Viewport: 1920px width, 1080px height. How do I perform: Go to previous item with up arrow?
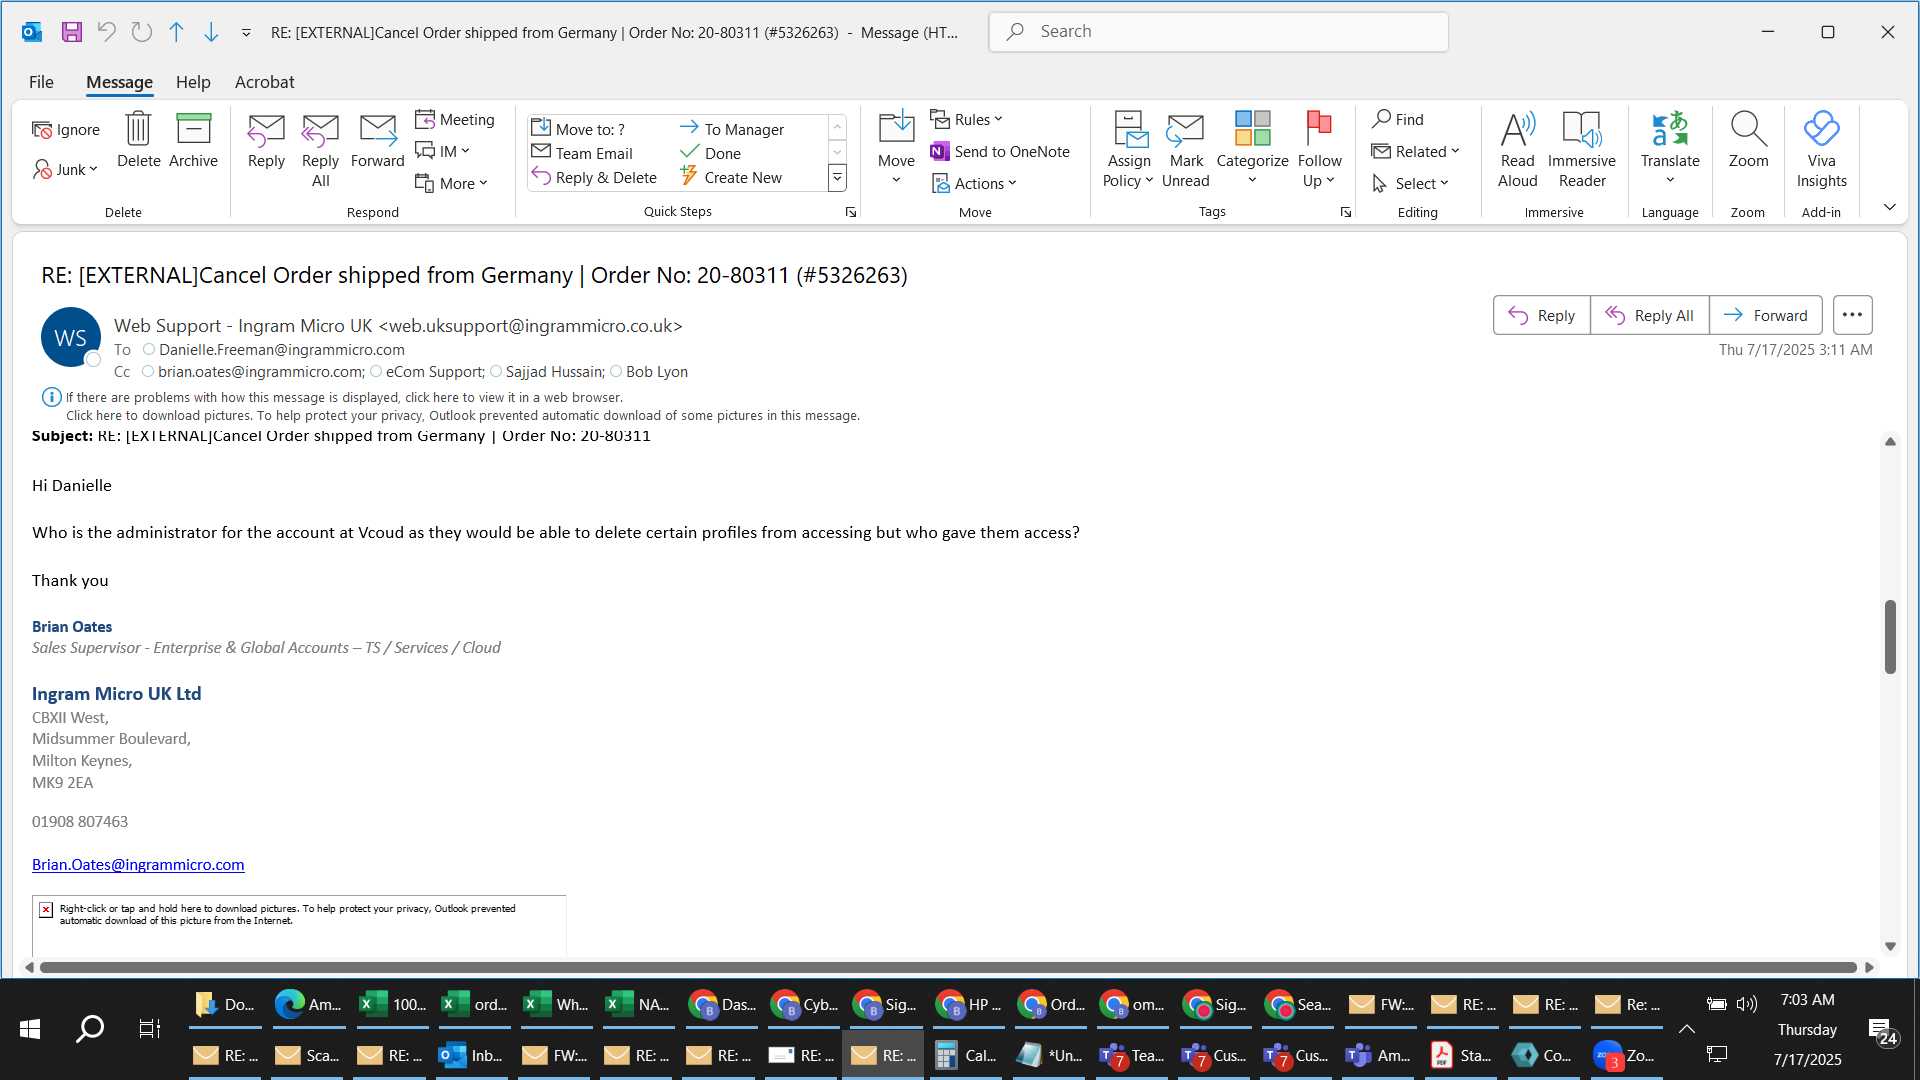[176, 32]
